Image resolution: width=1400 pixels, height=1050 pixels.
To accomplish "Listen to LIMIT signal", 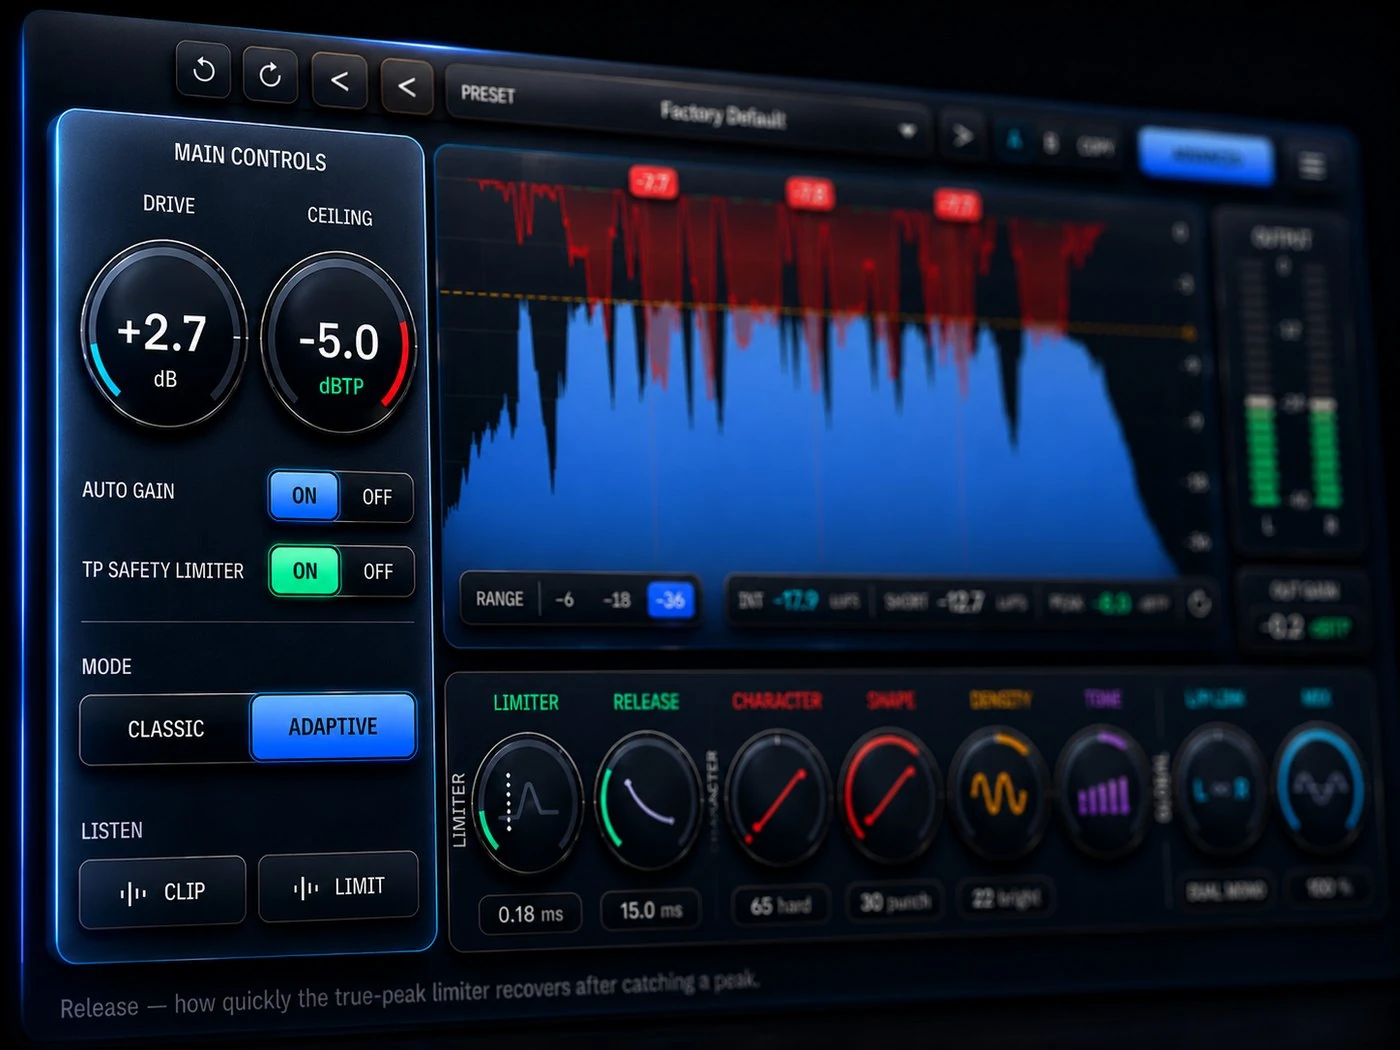I will coord(338,886).
